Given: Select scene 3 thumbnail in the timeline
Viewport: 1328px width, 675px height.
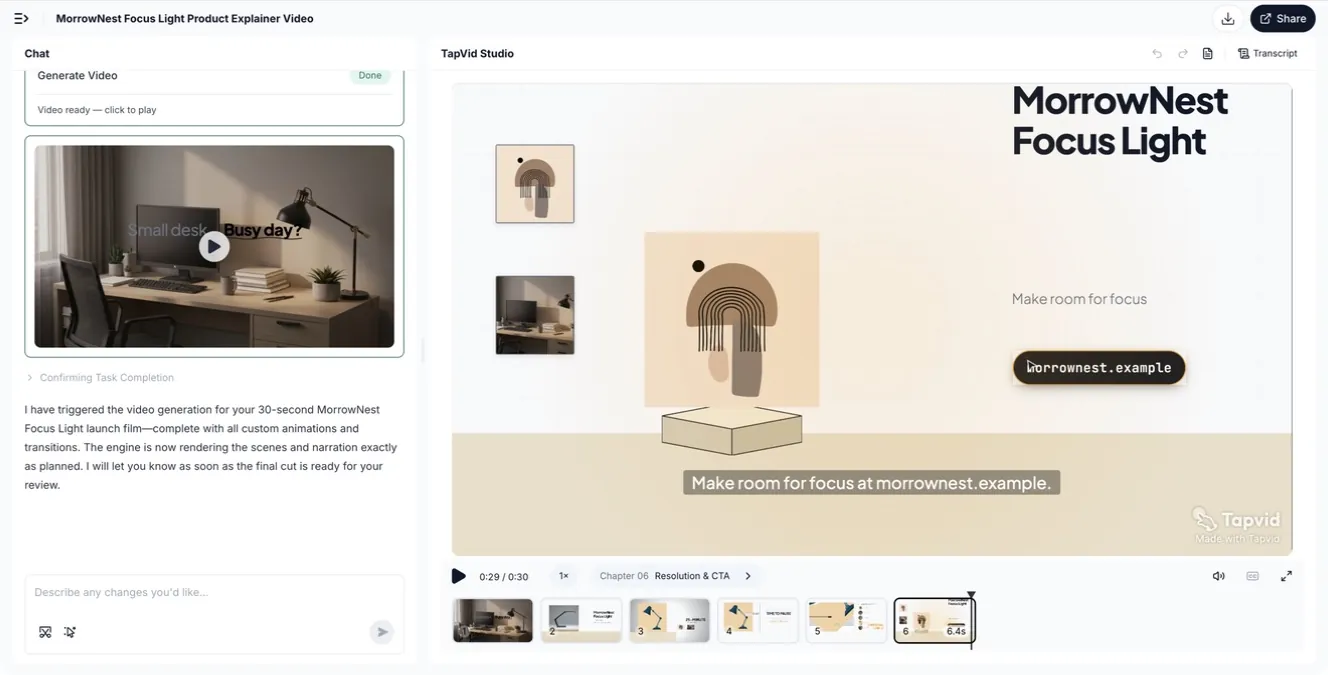Looking at the screenshot, I should point(669,620).
